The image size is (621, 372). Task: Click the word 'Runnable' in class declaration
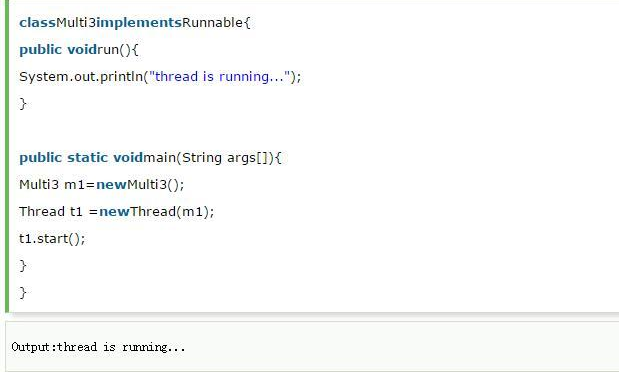[212, 23]
